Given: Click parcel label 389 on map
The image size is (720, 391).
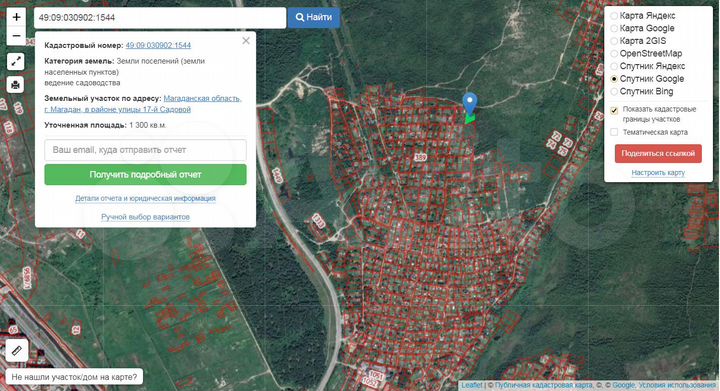Looking at the screenshot, I should click(x=421, y=157).
